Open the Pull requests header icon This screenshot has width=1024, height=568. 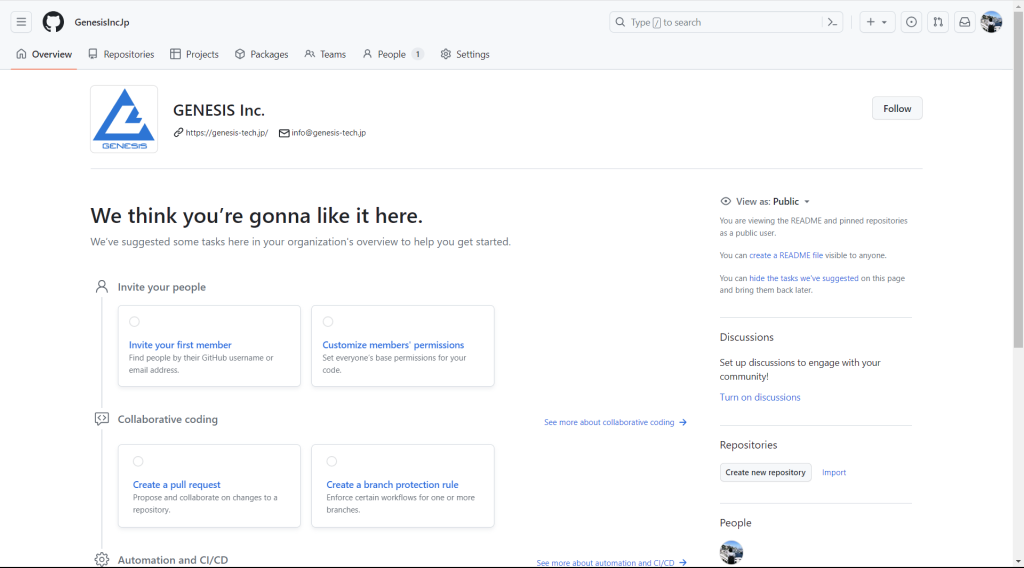(937, 22)
